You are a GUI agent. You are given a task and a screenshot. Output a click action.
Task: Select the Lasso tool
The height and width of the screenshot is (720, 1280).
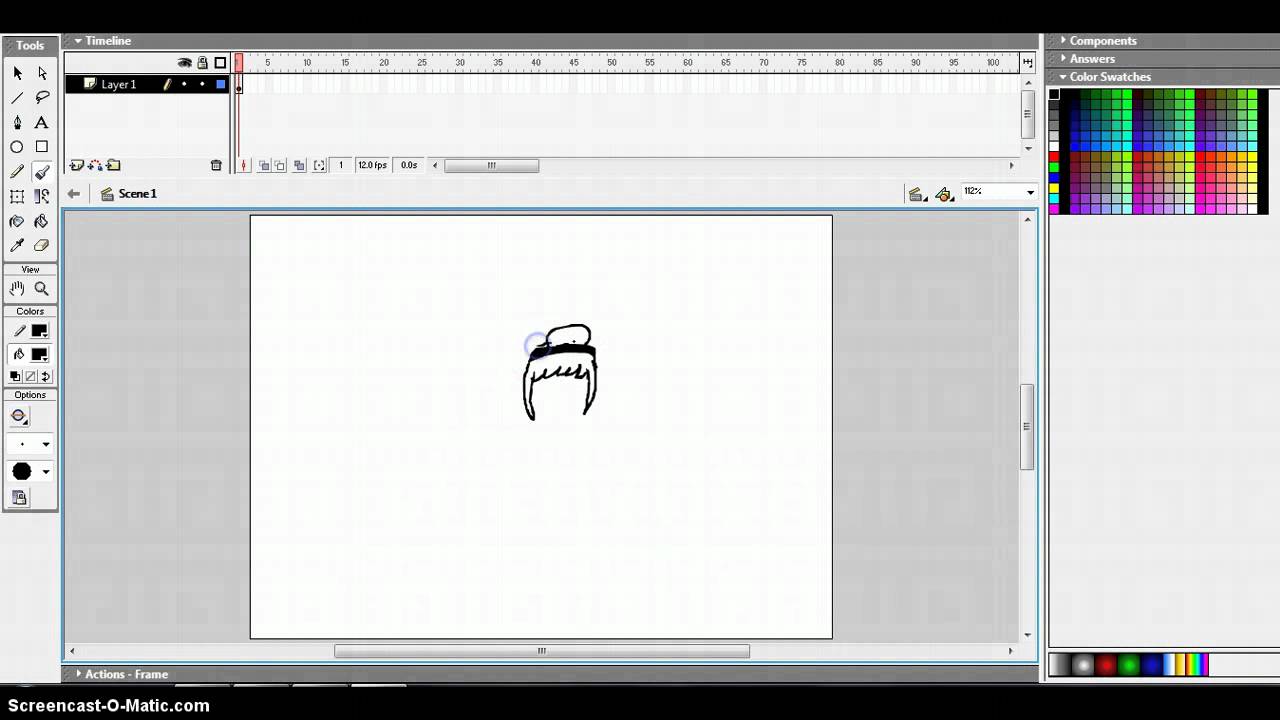(x=42, y=98)
